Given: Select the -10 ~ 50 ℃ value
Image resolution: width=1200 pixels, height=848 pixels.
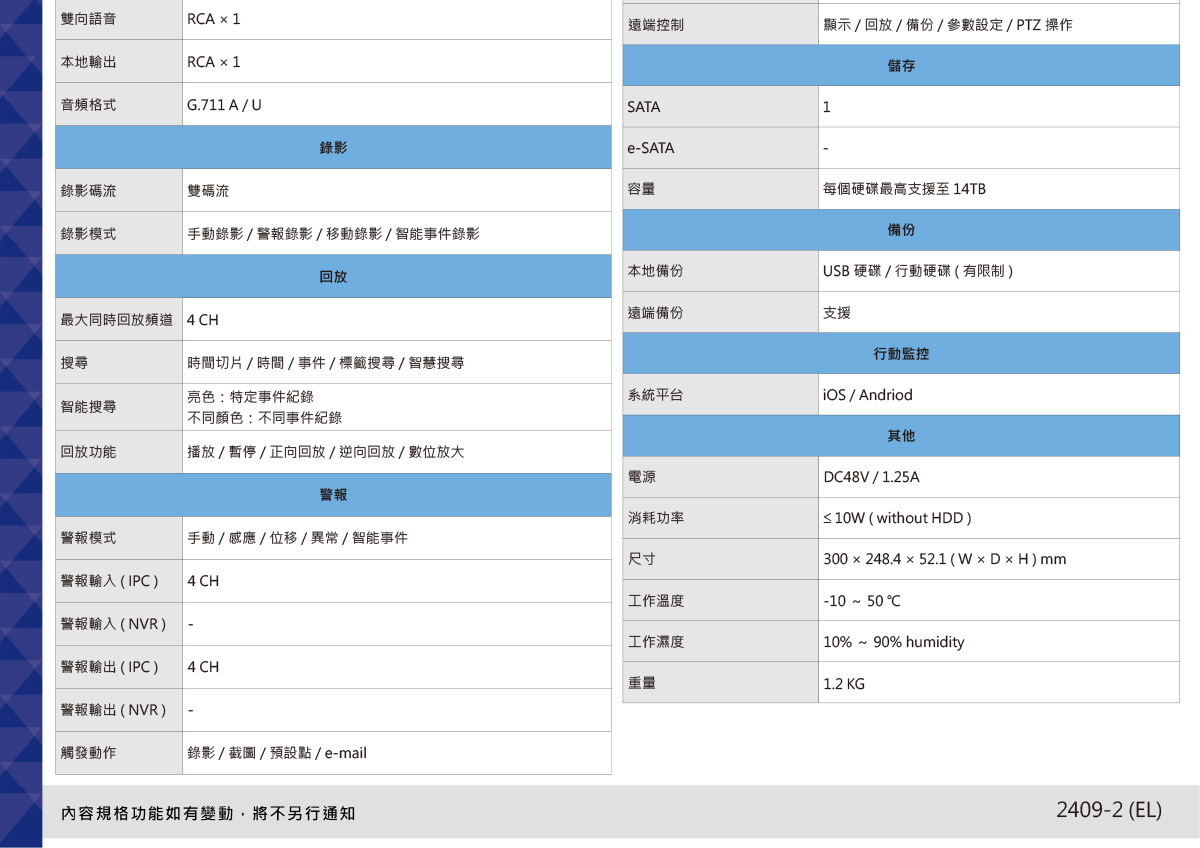Looking at the screenshot, I should 862,601.
